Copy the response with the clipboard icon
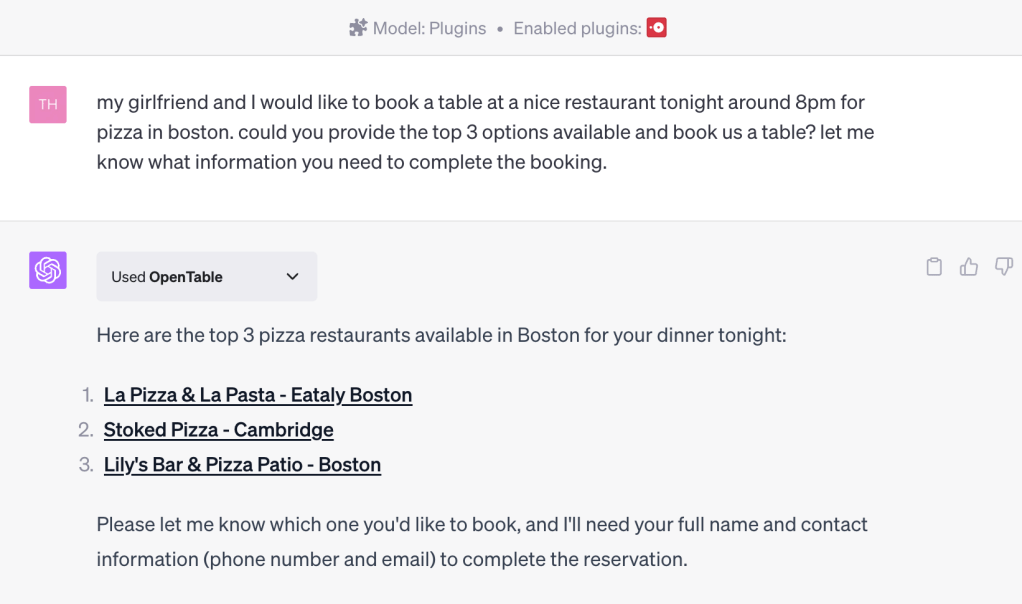The height and width of the screenshot is (604, 1022). pos(934,267)
